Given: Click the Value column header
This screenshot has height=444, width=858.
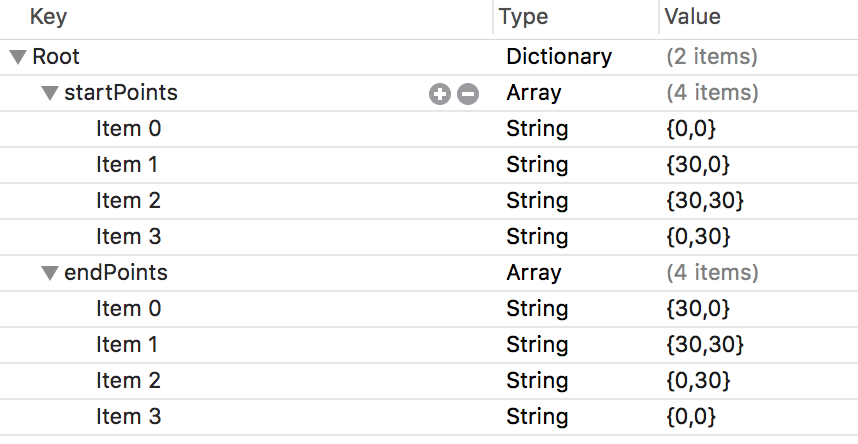Looking at the screenshot, I should pyautogui.click(x=692, y=17).
